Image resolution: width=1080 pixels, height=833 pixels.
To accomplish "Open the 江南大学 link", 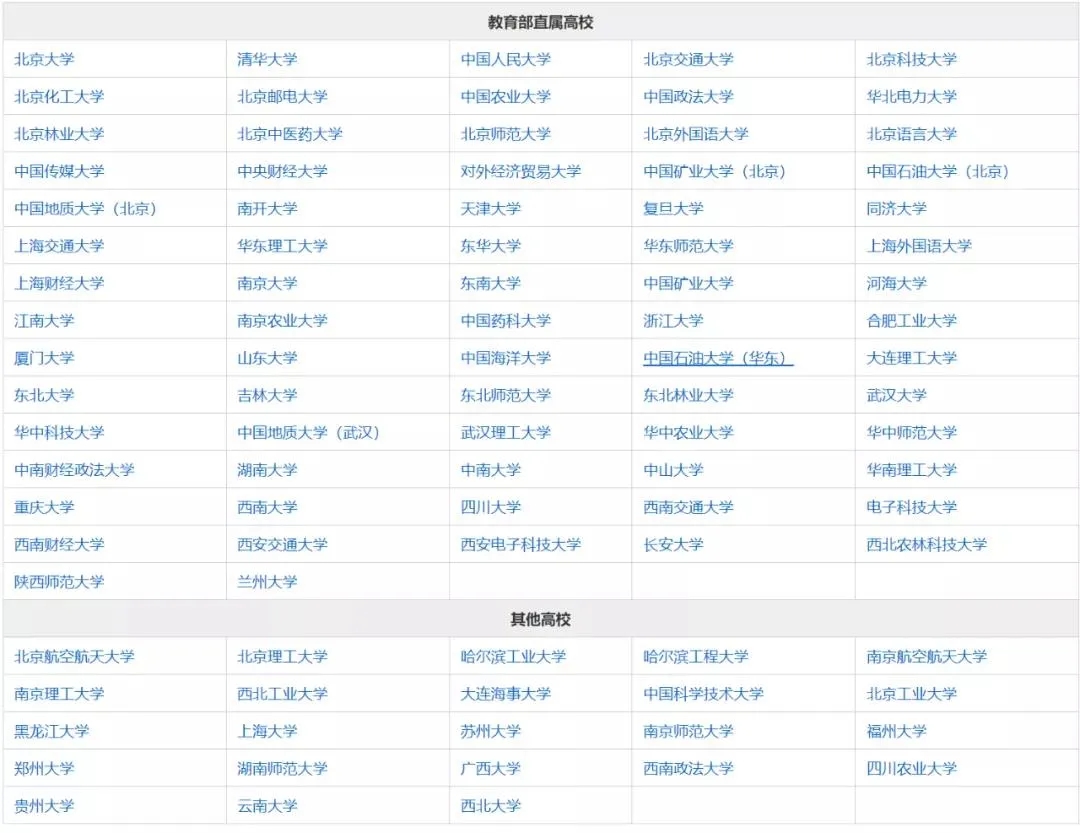I will tap(44, 320).
